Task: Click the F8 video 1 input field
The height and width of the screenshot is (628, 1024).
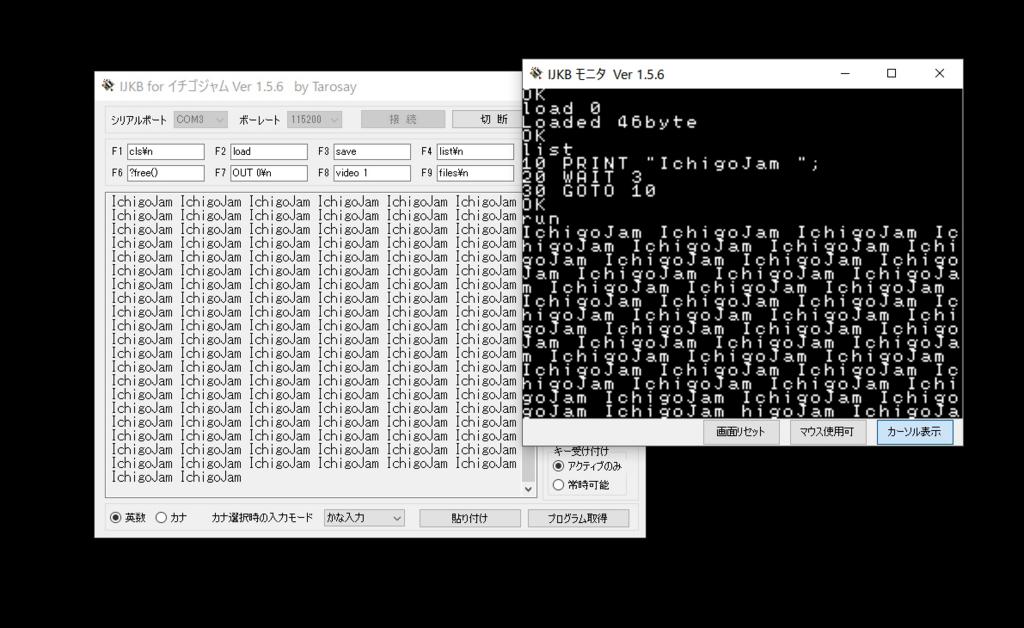Action: pos(372,173)
